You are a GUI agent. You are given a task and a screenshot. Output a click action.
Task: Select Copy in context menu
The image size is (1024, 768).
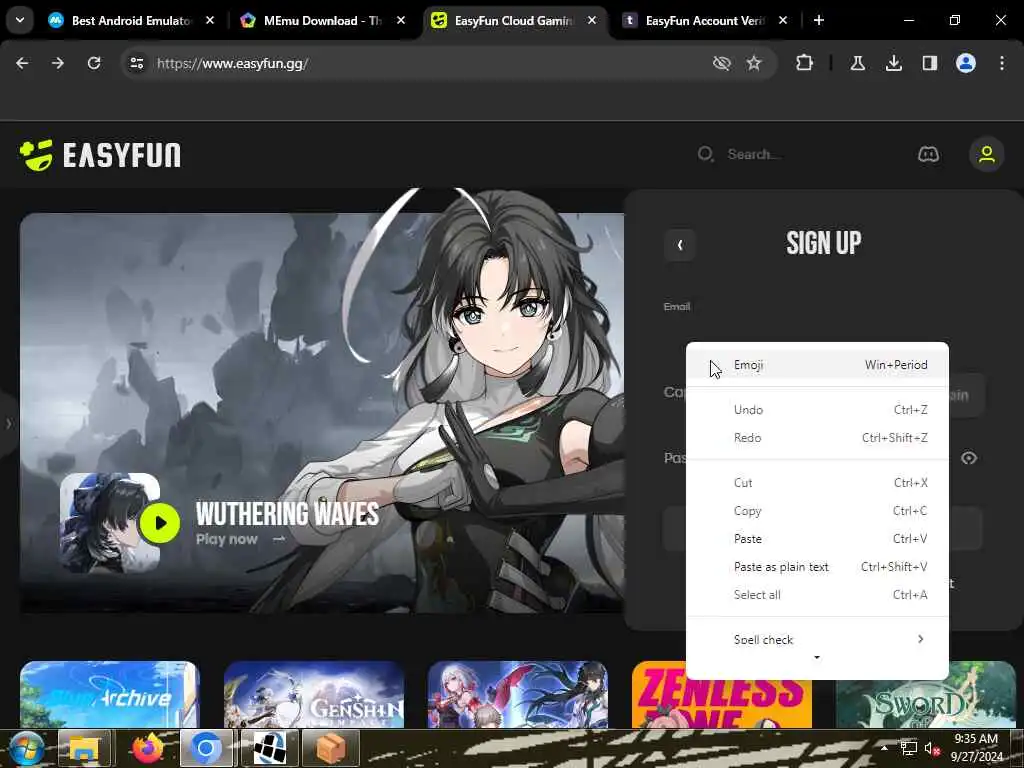pyautogui.click(x=817, y=511)
